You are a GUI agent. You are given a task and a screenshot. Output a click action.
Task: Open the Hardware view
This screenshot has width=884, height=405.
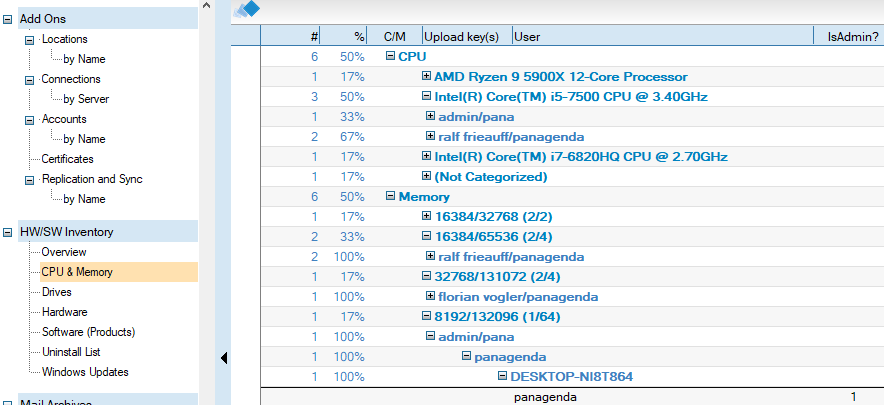click(x=64, y=312)
